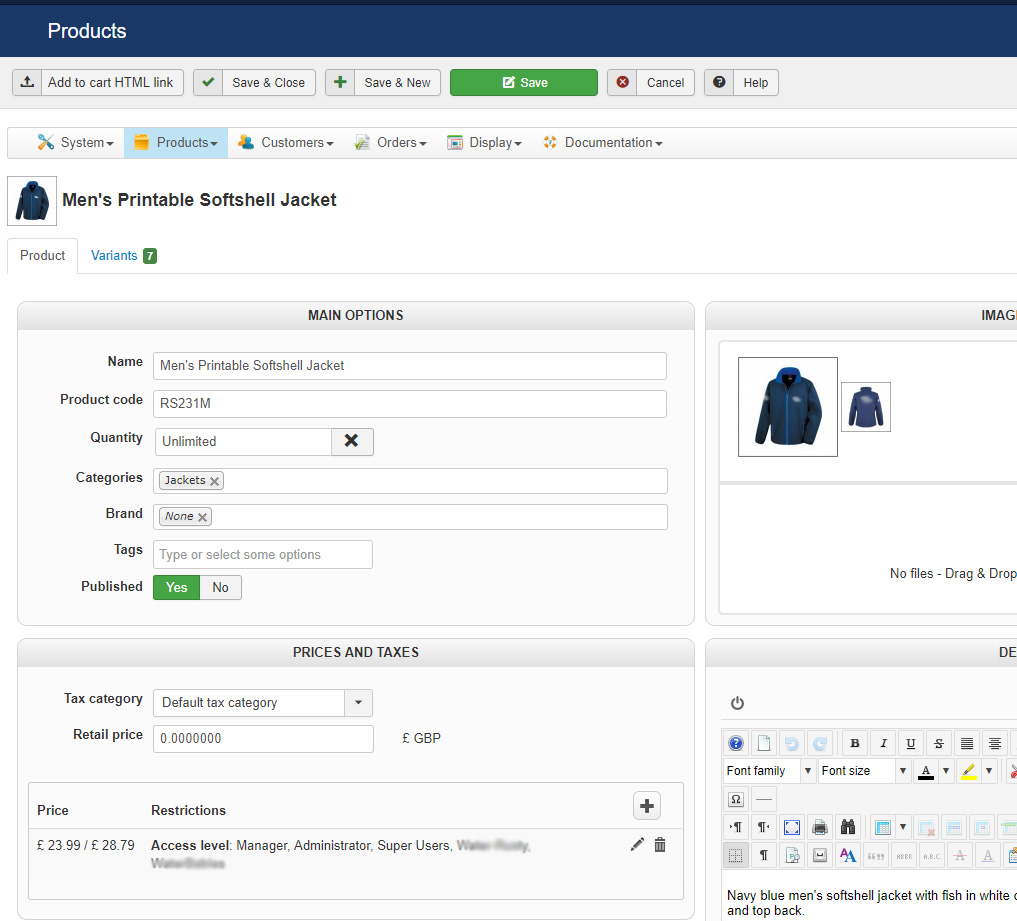Screen dimensions: 1017x921
Task: Click the Product code input field
Action: coord(410,404)
